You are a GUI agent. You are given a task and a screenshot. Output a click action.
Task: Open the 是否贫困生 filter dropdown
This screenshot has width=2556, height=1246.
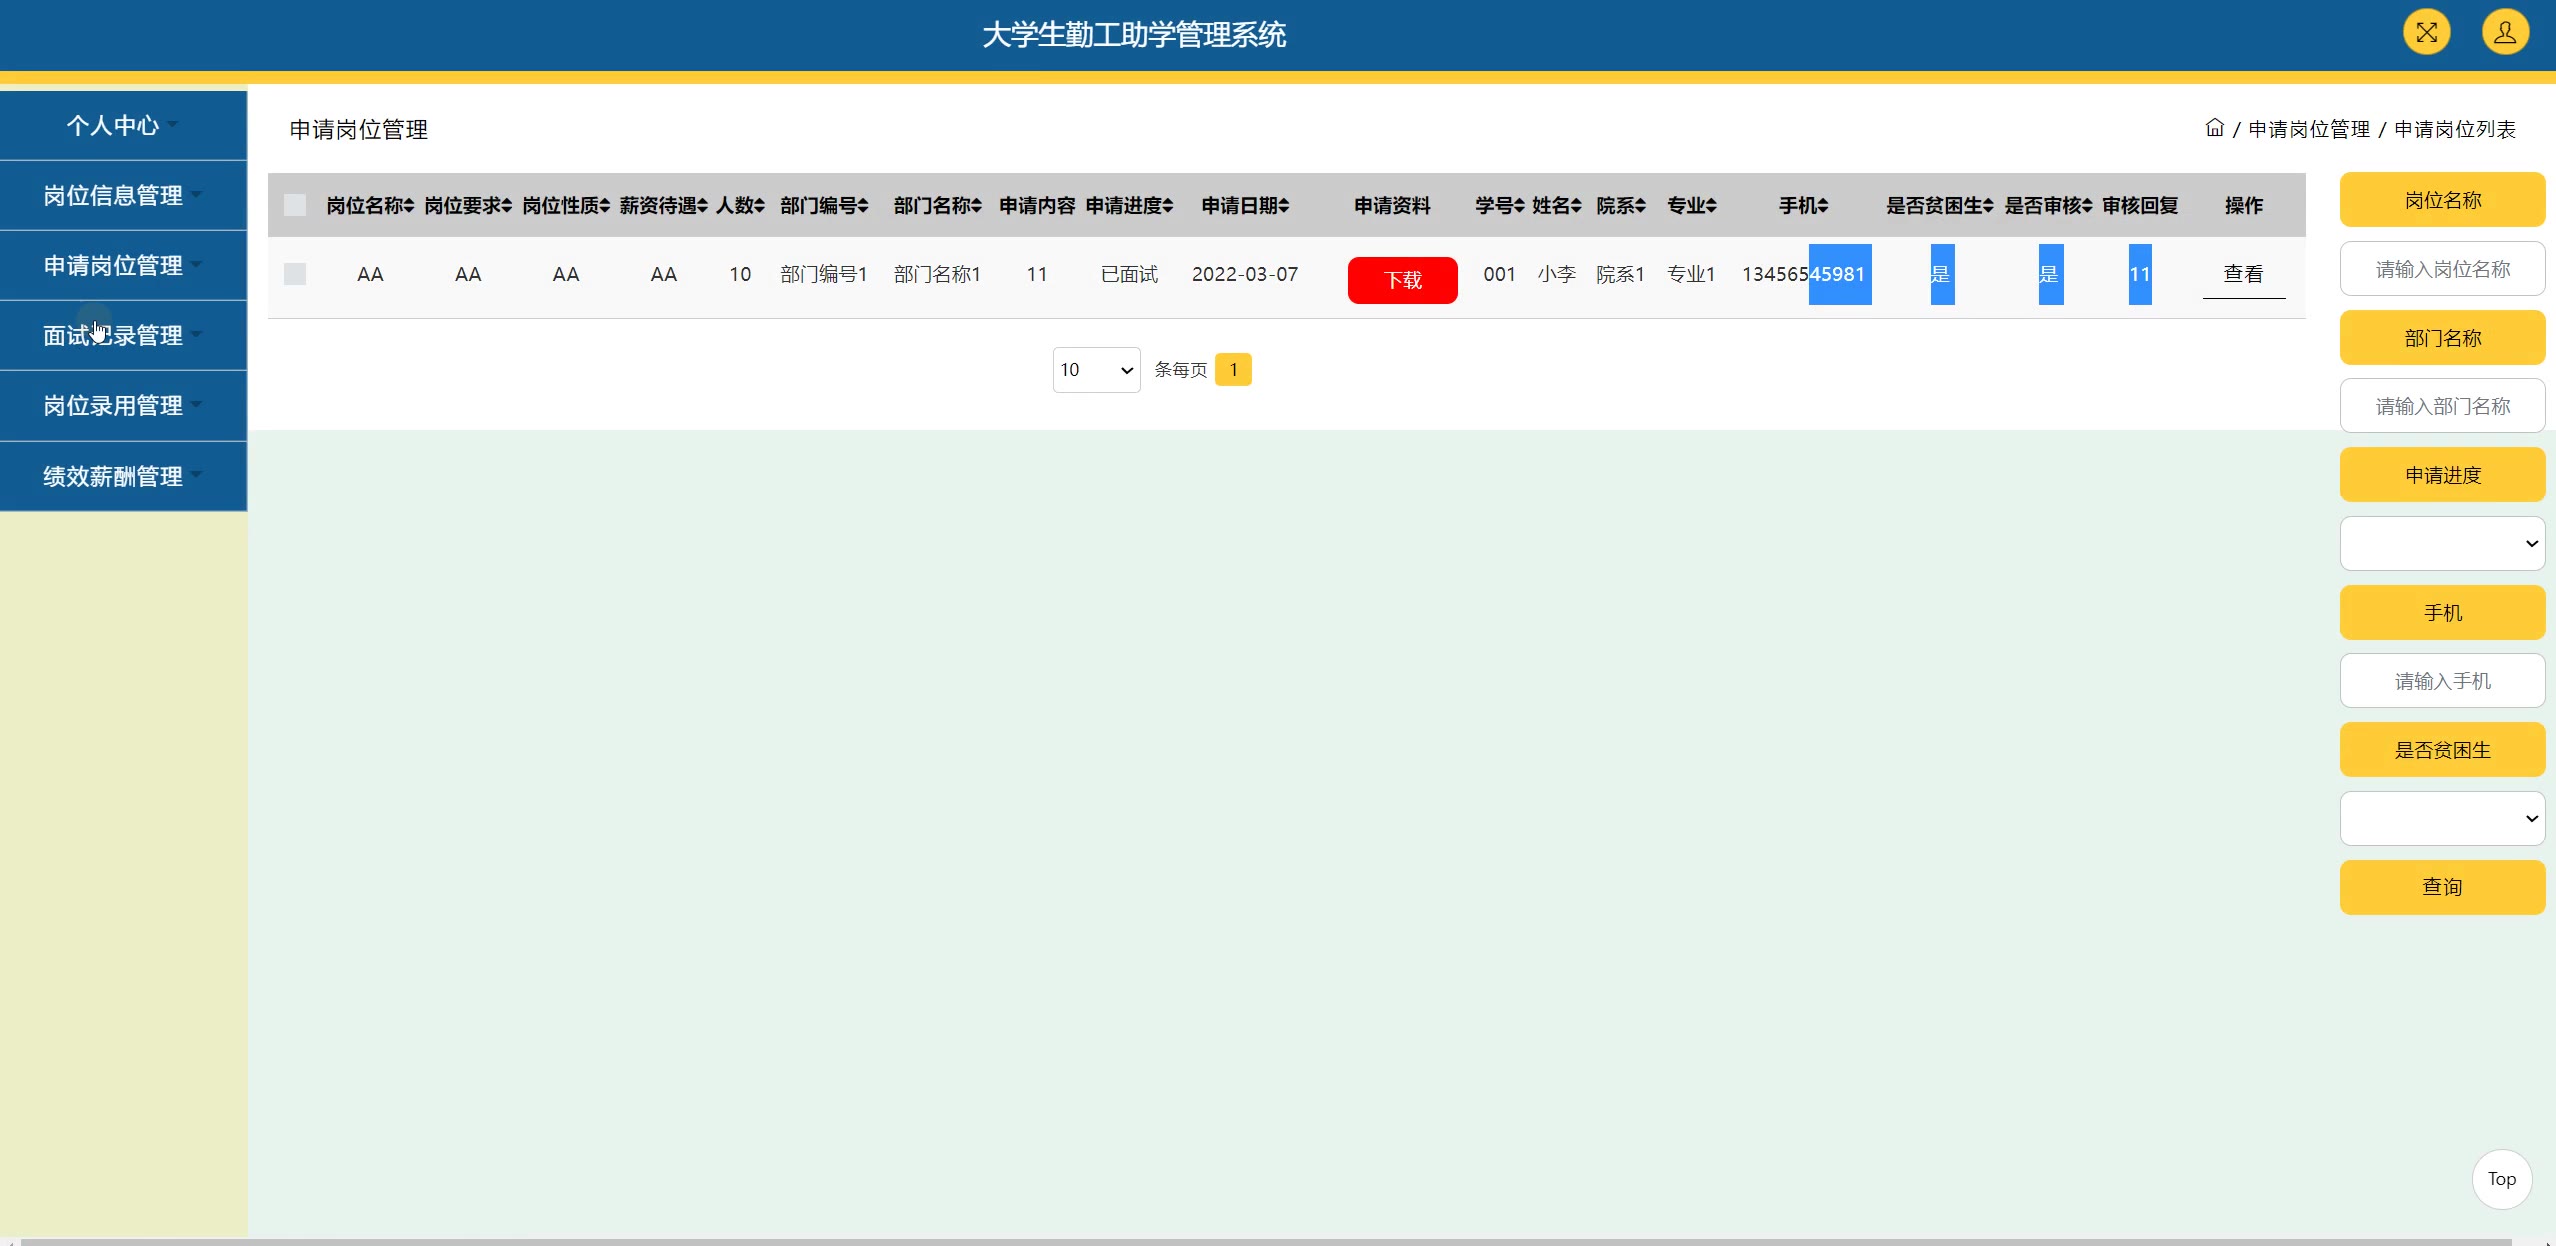tap(2442, 818)
